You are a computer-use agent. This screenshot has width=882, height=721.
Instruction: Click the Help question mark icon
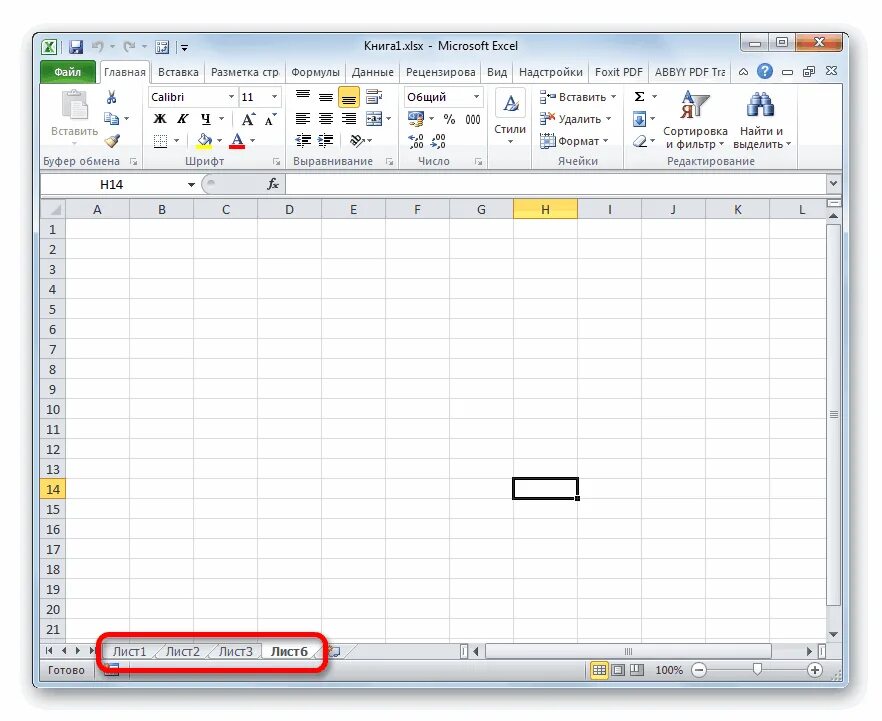[x=764, y=71]
